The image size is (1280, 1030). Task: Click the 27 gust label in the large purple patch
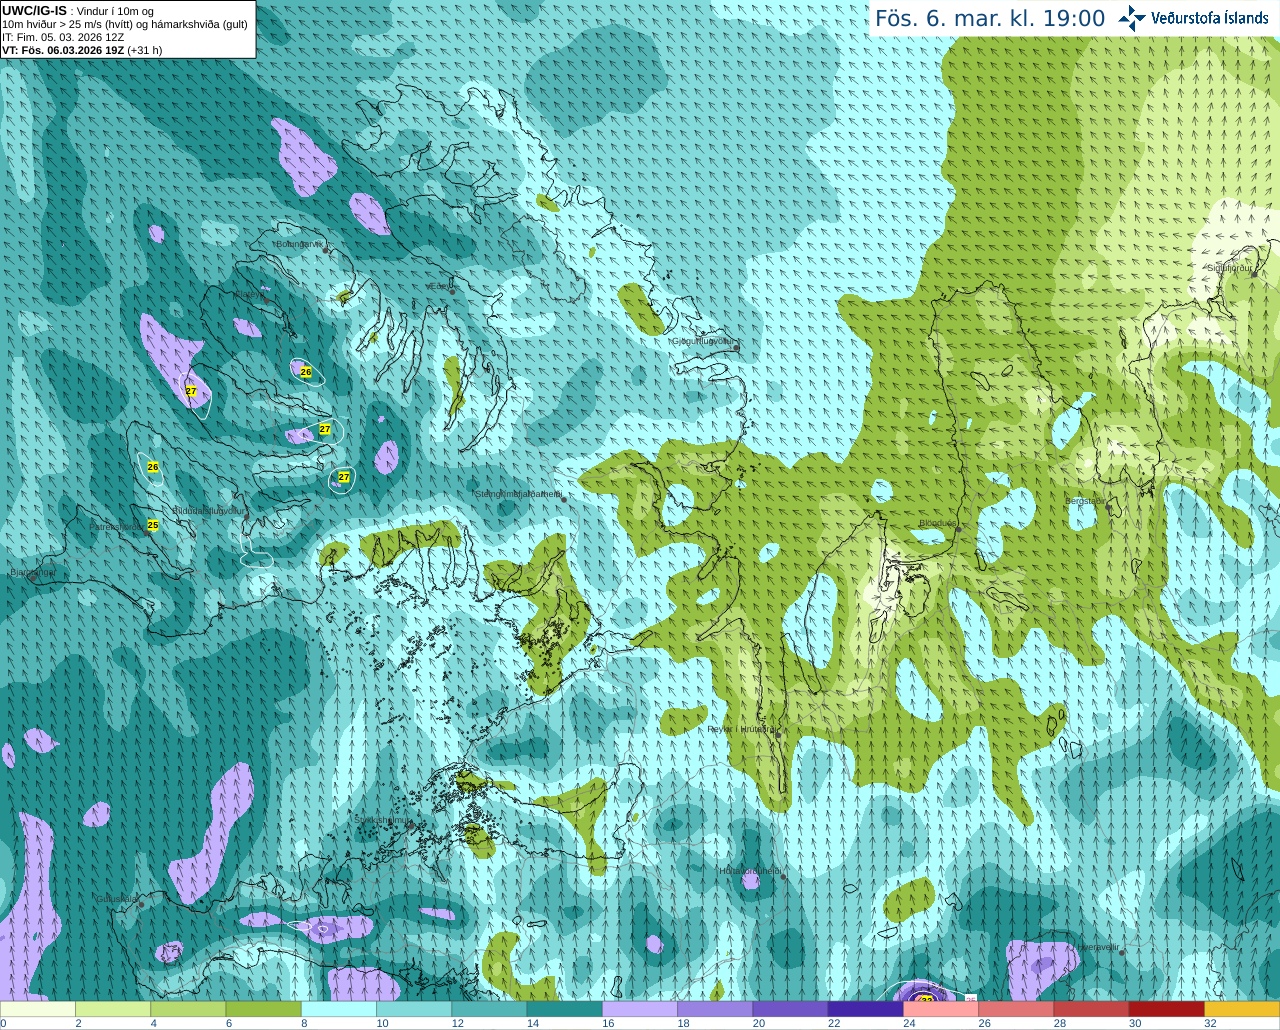(x=191, y=391)
